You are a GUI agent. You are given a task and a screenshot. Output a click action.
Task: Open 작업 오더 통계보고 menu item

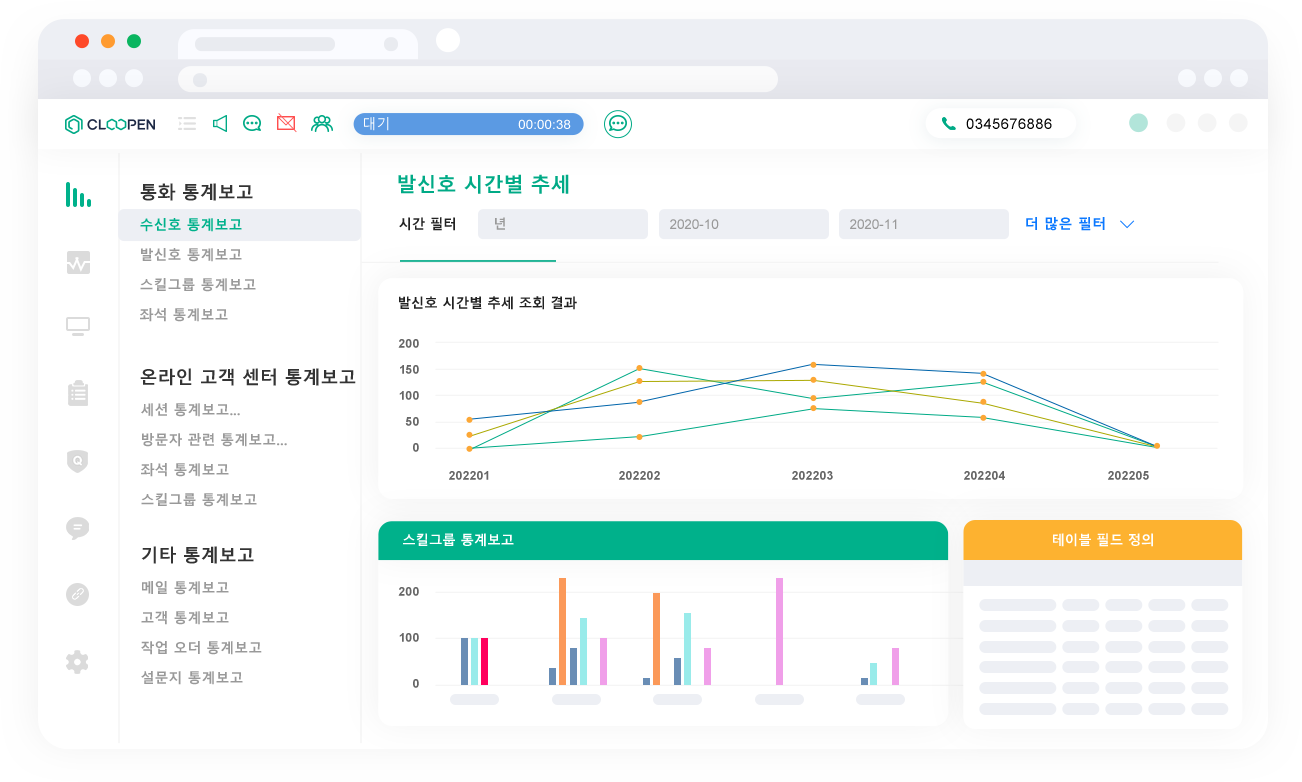(x=201, y=648)
